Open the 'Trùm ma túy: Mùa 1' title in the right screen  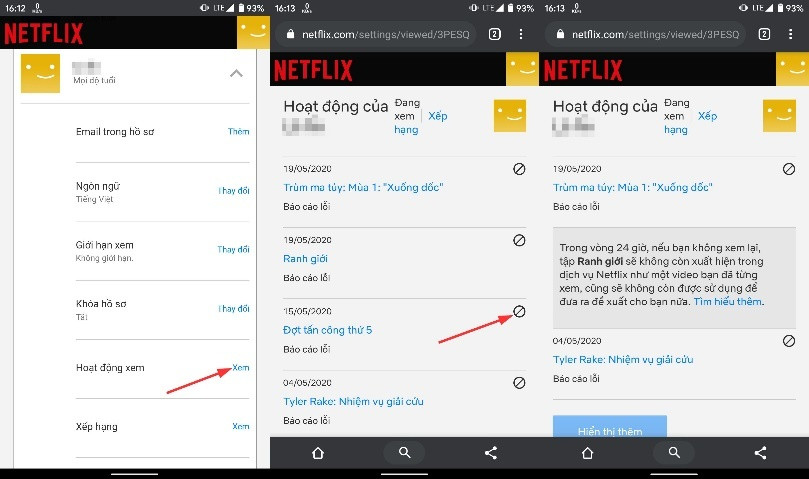pyautogui.click(x=633, y=187)
